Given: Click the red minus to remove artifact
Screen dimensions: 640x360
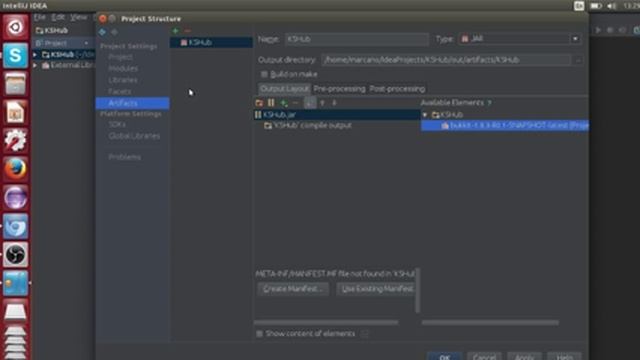Looking at the screenshot, I should tap(187, 31).
